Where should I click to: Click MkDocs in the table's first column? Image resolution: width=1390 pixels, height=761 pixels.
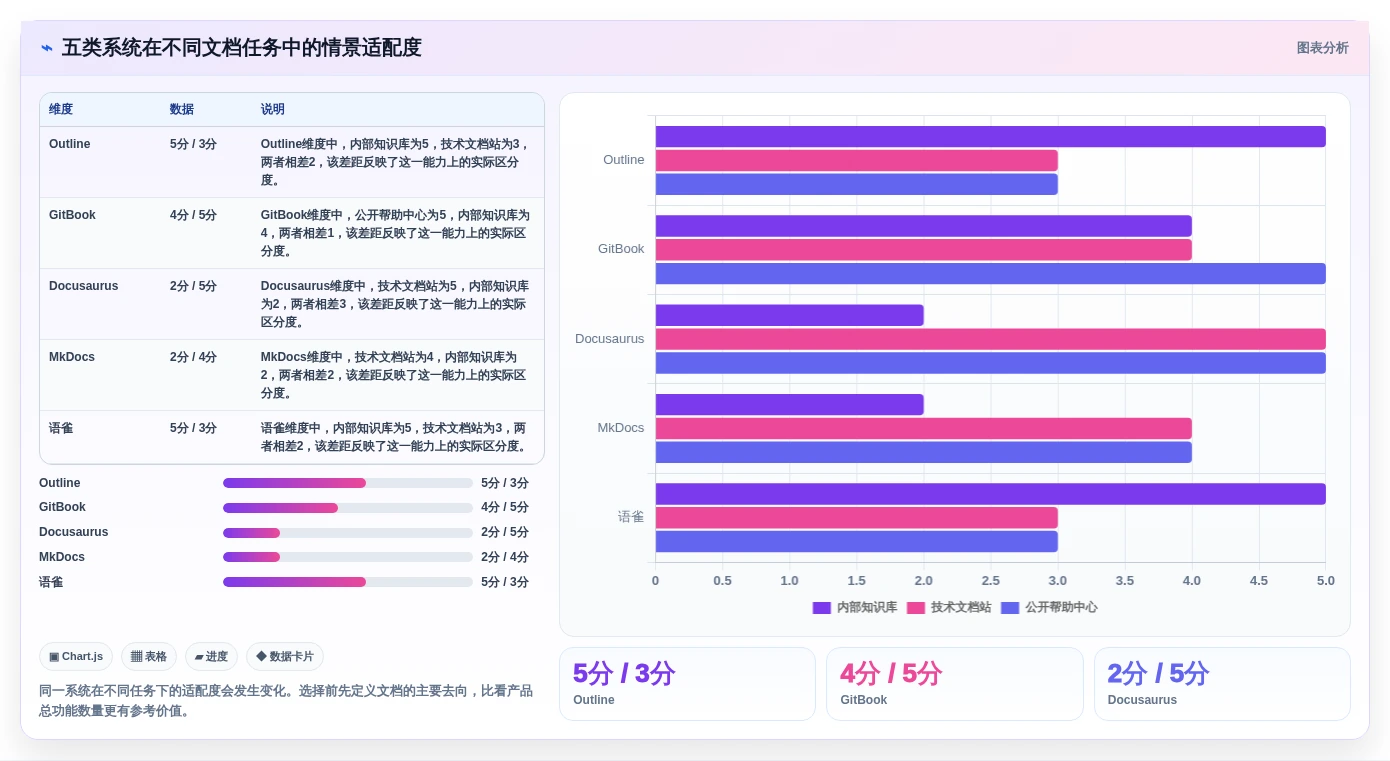[72, 357]
